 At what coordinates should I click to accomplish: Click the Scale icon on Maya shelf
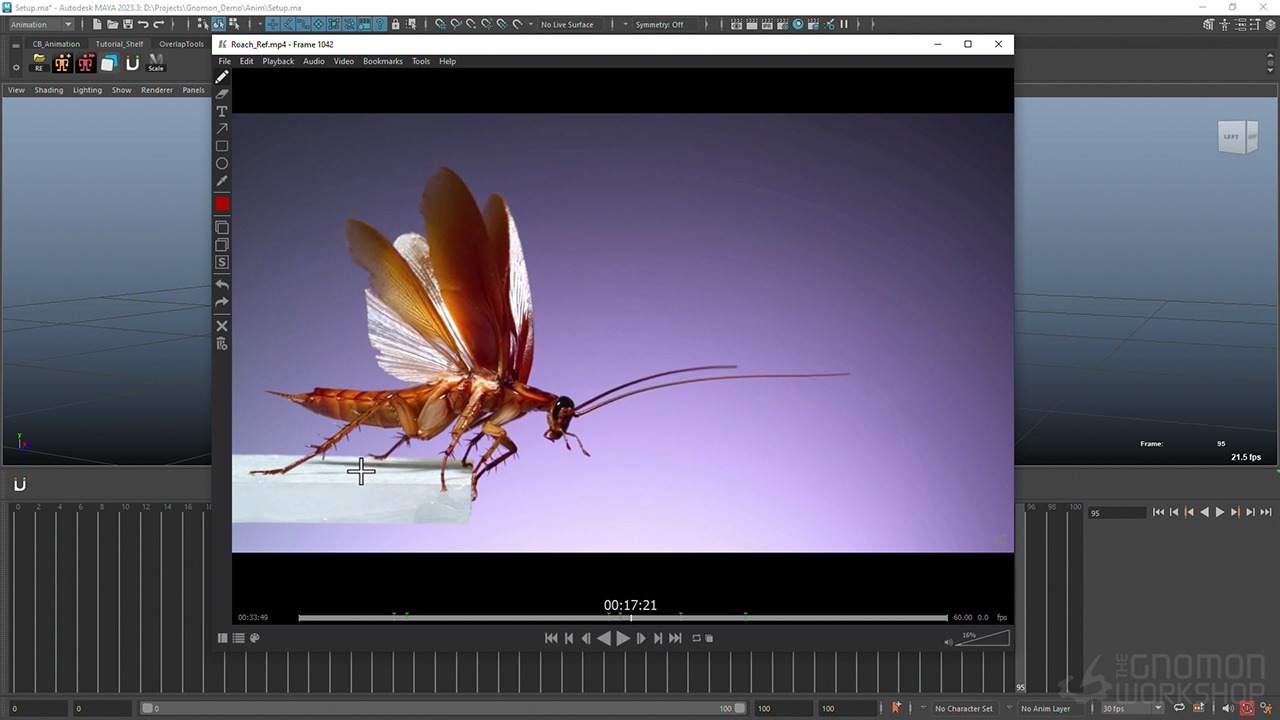click(x=156, y=63)
